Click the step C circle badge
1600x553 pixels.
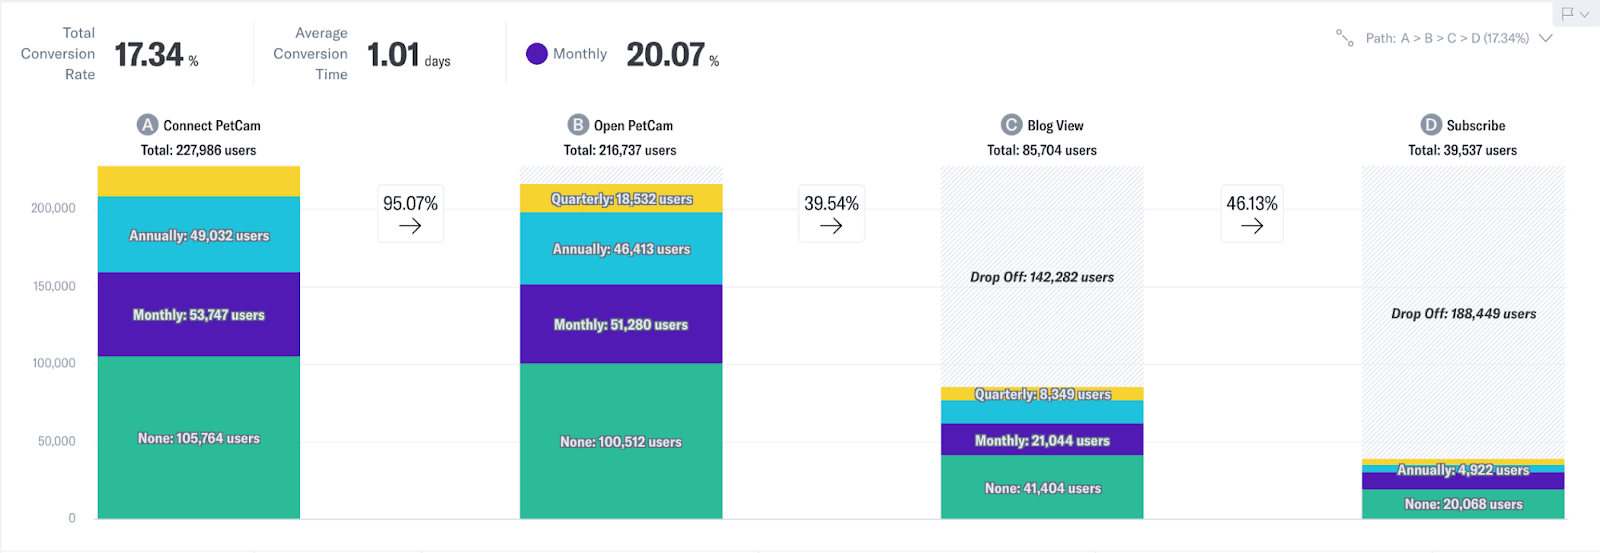point(1011,125)
